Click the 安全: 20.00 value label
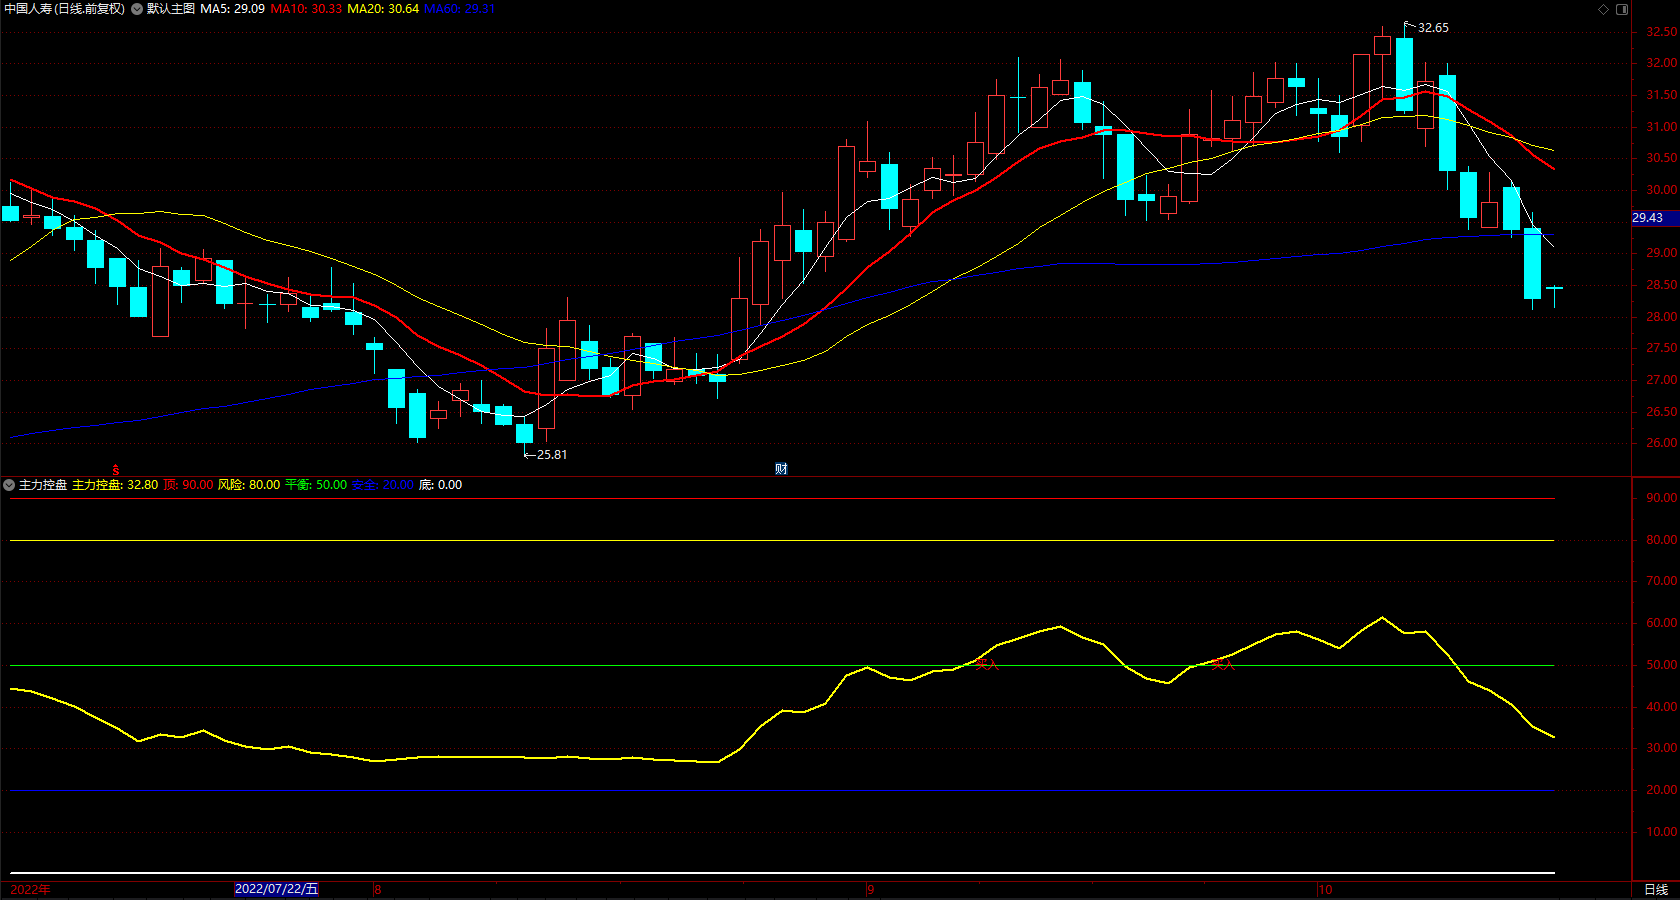 pos(382,485)
